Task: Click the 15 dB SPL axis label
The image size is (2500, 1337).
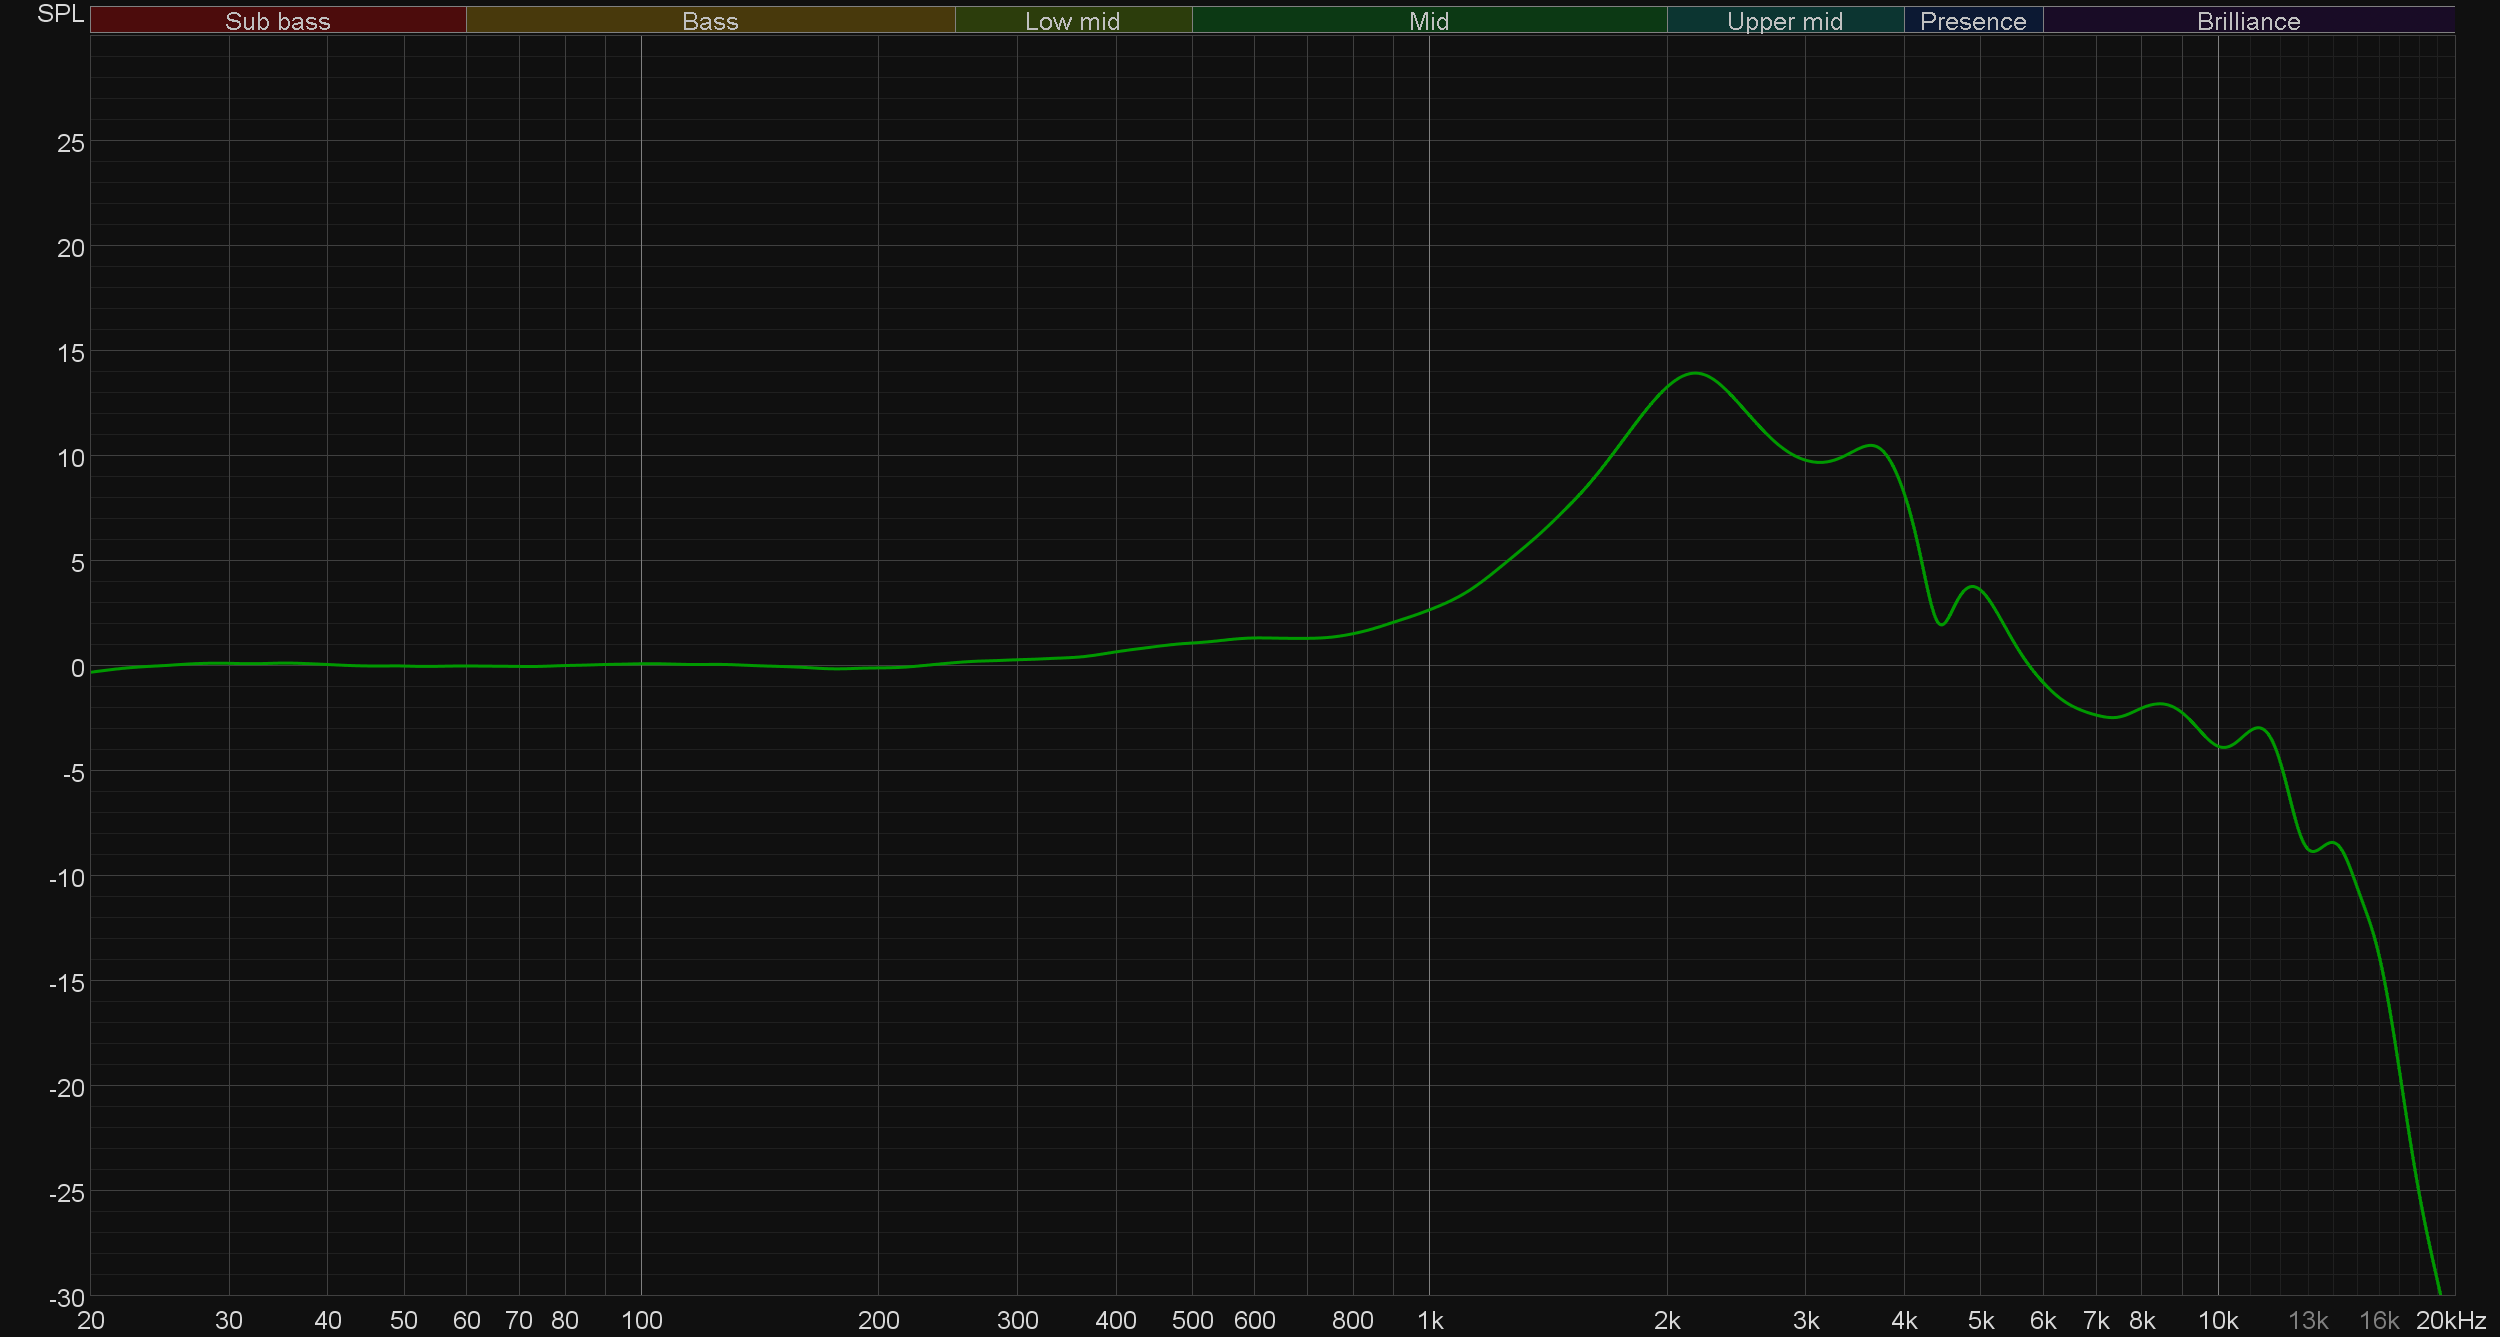Action: click(x=71, y=353)
